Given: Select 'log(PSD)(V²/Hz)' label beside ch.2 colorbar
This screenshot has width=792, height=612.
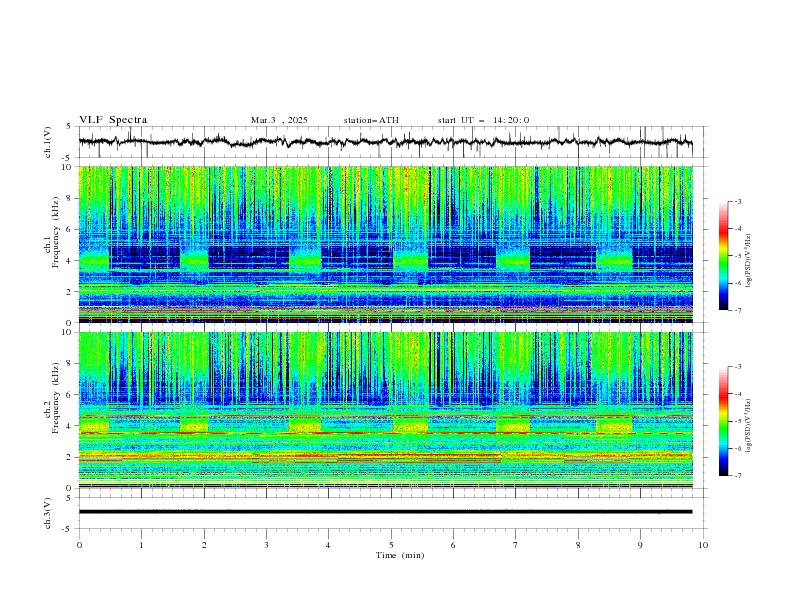Looking at the screenshot, I should coord(748,425).
